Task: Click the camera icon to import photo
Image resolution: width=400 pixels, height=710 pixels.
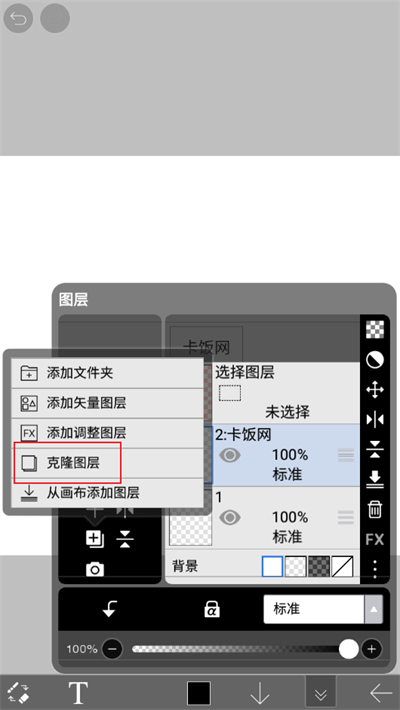Action: pos(95,569)
